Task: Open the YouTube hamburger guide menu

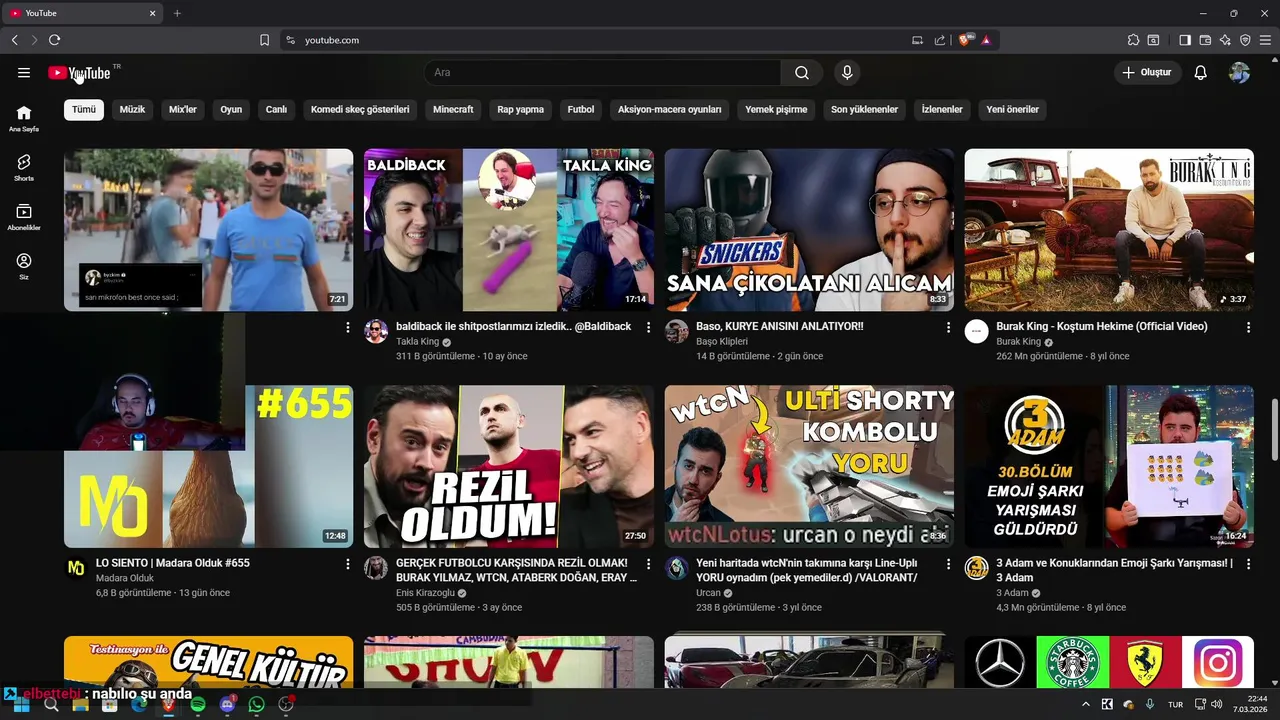Action: (x=24, y=73)
